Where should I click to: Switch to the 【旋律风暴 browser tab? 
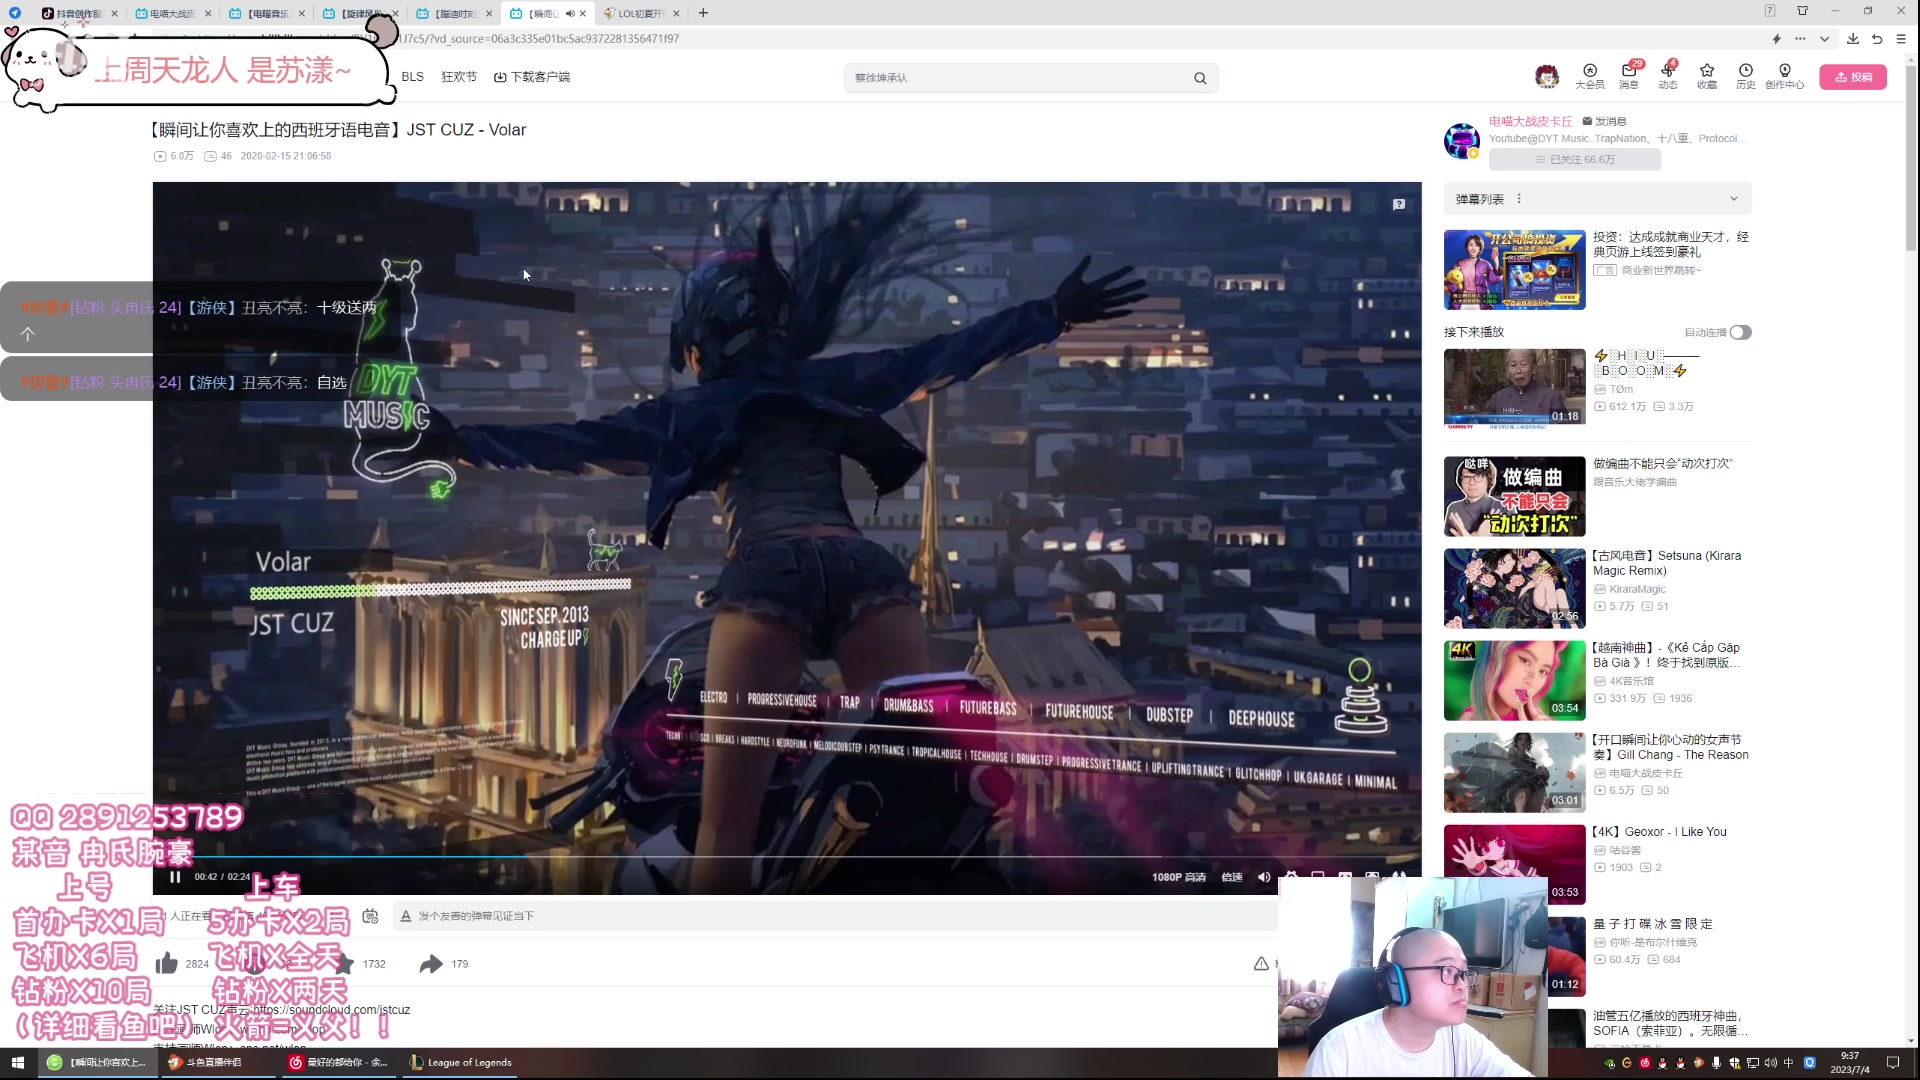tap(360, 13)
